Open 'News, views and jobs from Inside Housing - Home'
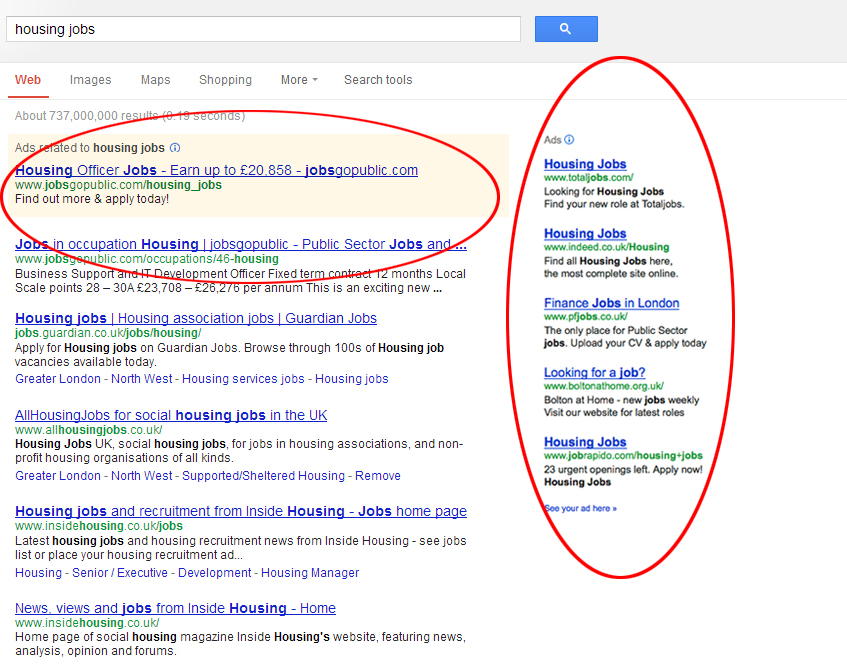This screenshot has height=665, width=847. click(175, 608)
